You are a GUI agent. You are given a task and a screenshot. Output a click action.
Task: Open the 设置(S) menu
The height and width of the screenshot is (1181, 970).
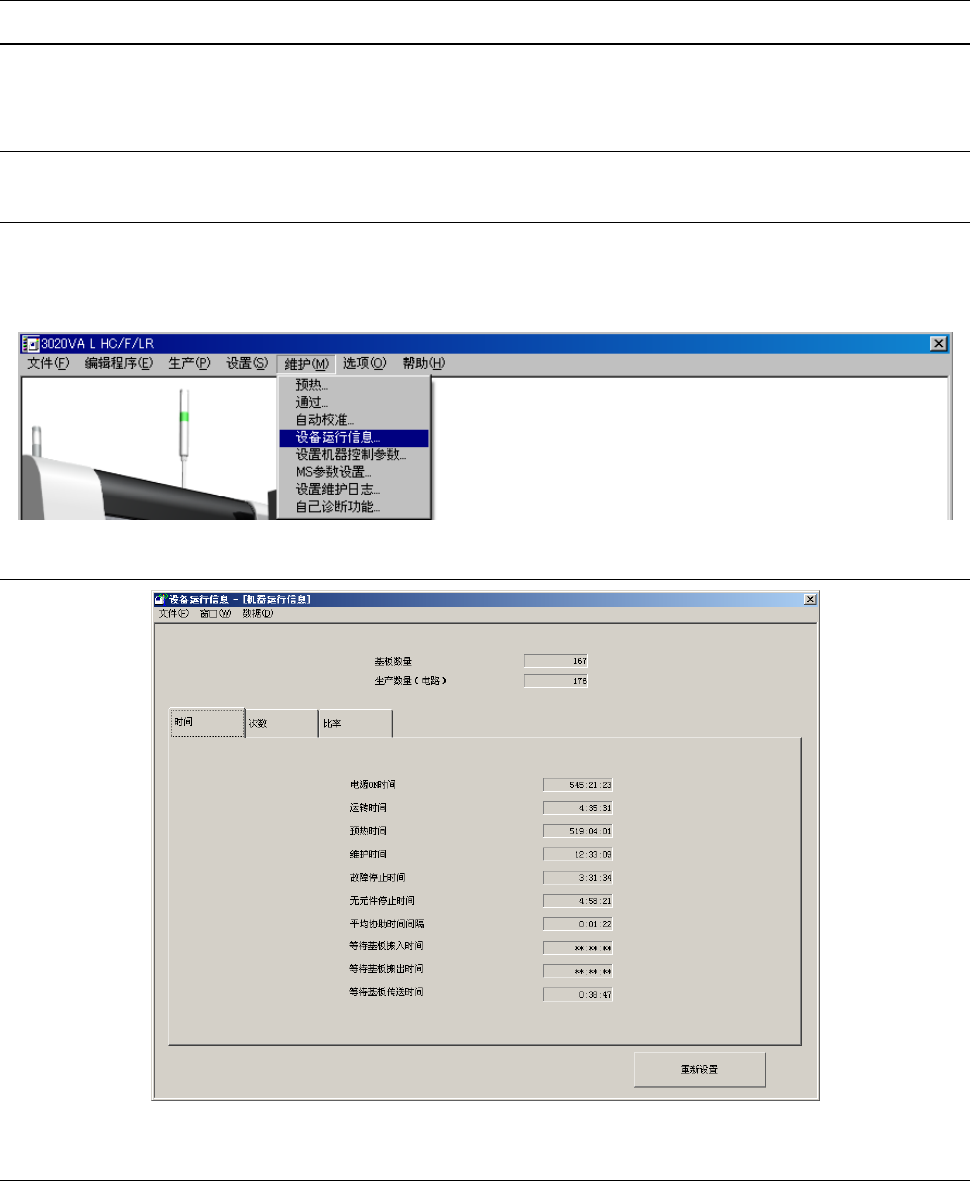coord(247,363)
